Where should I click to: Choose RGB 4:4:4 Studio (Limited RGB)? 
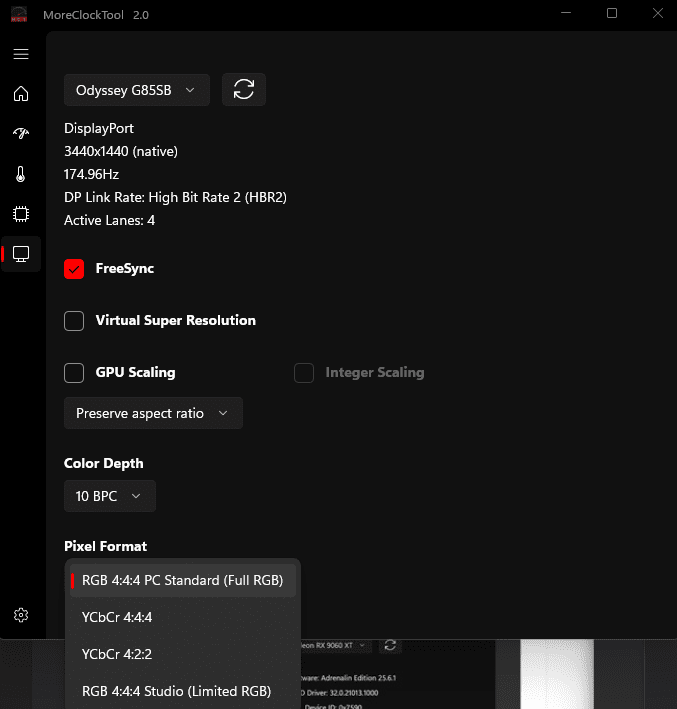click(x=183, y=691)
